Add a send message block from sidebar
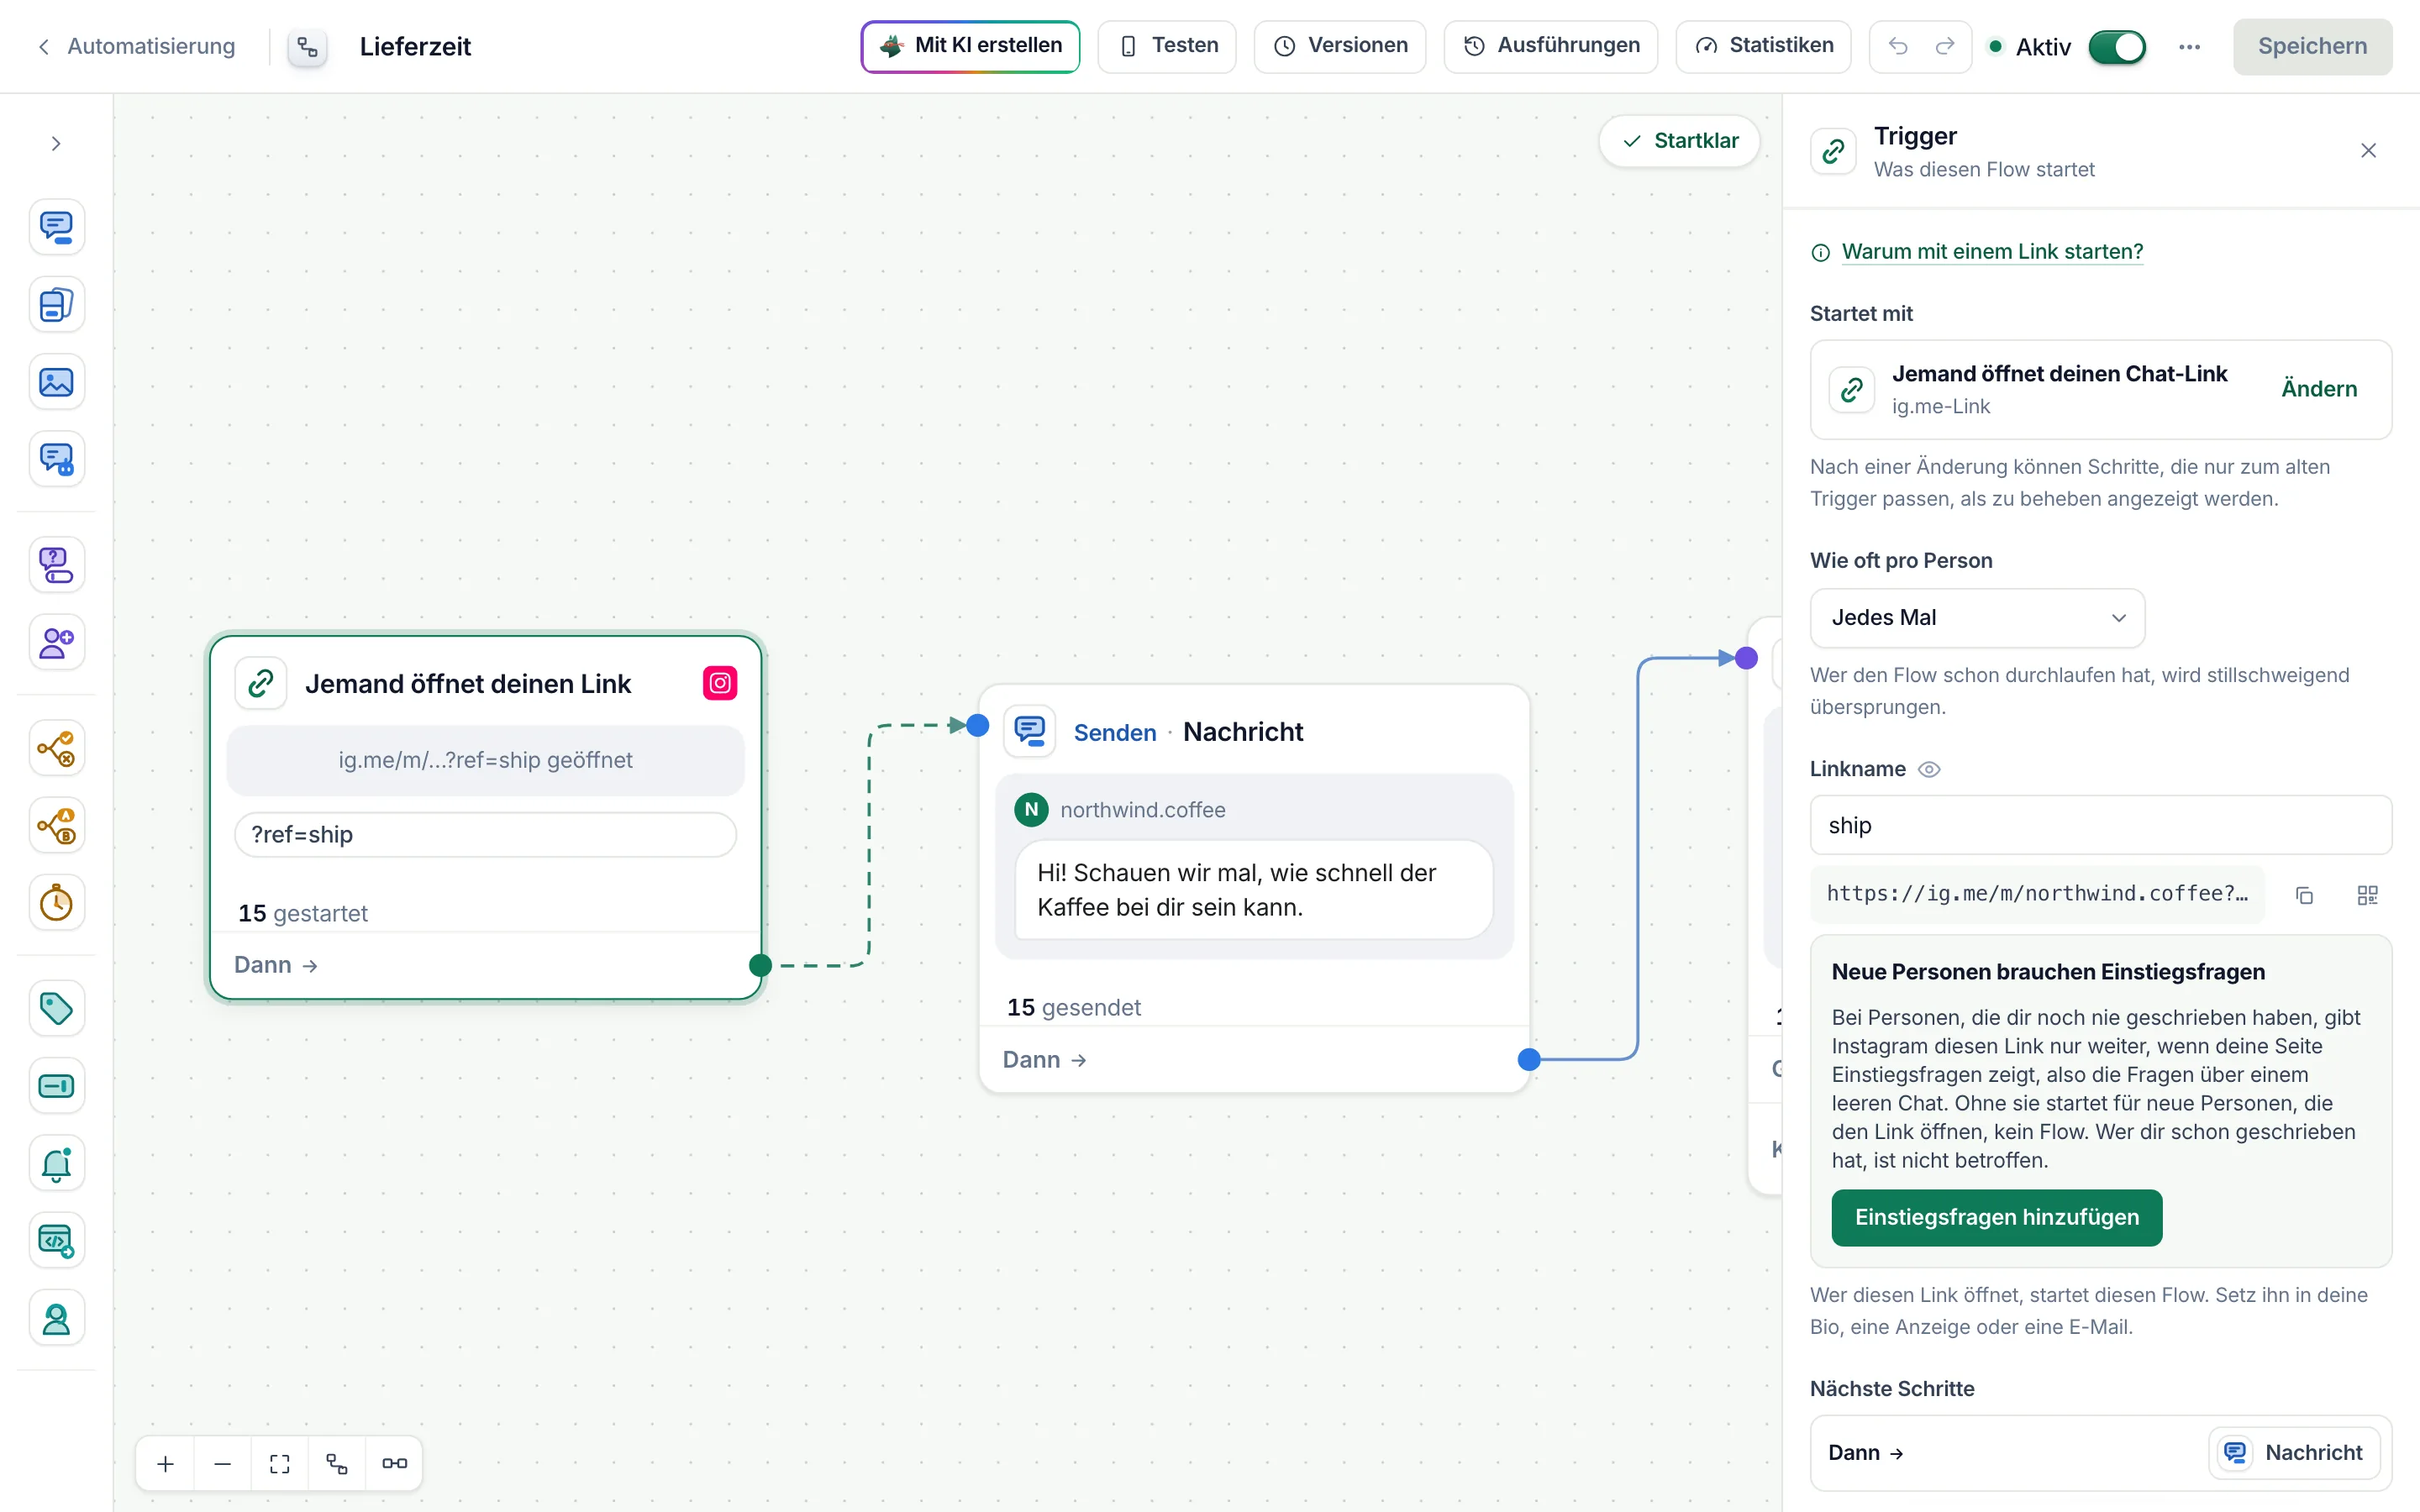2420x1512 pixels. pos(56,227)
